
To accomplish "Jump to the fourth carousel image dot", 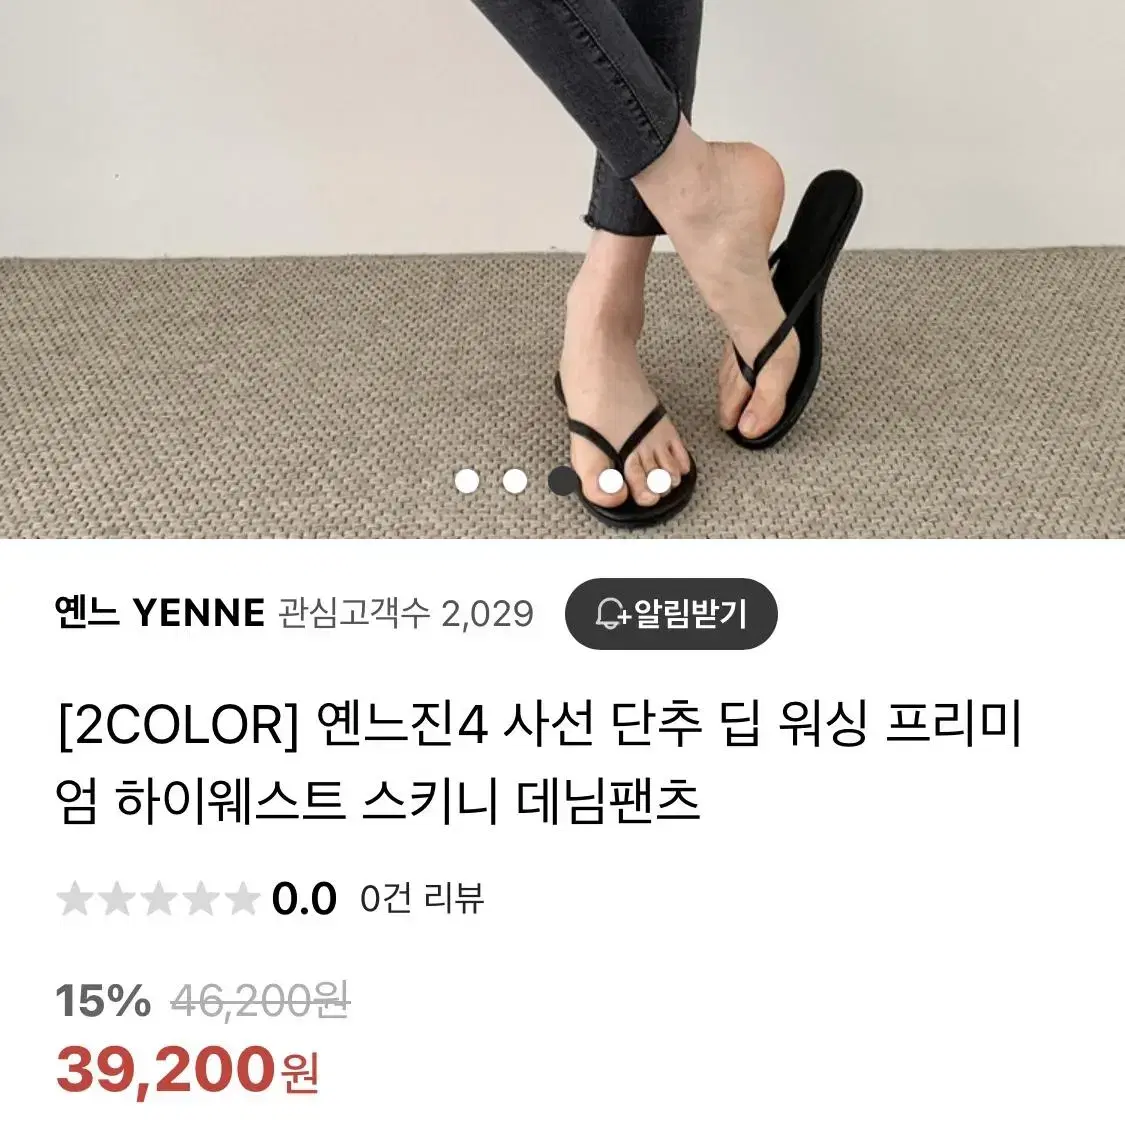I will [611, 481].
